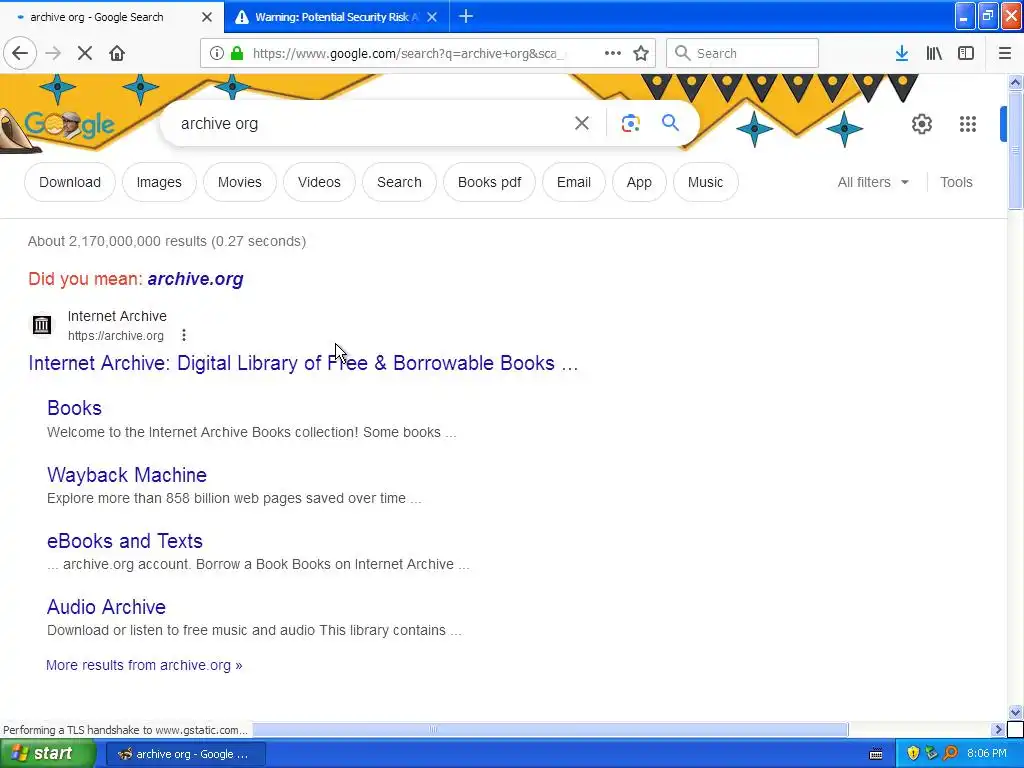Image resolution: width=1024 pixels, height=768 pixels.
Task: Click the shield security tray icon
Action: [912, 753]
